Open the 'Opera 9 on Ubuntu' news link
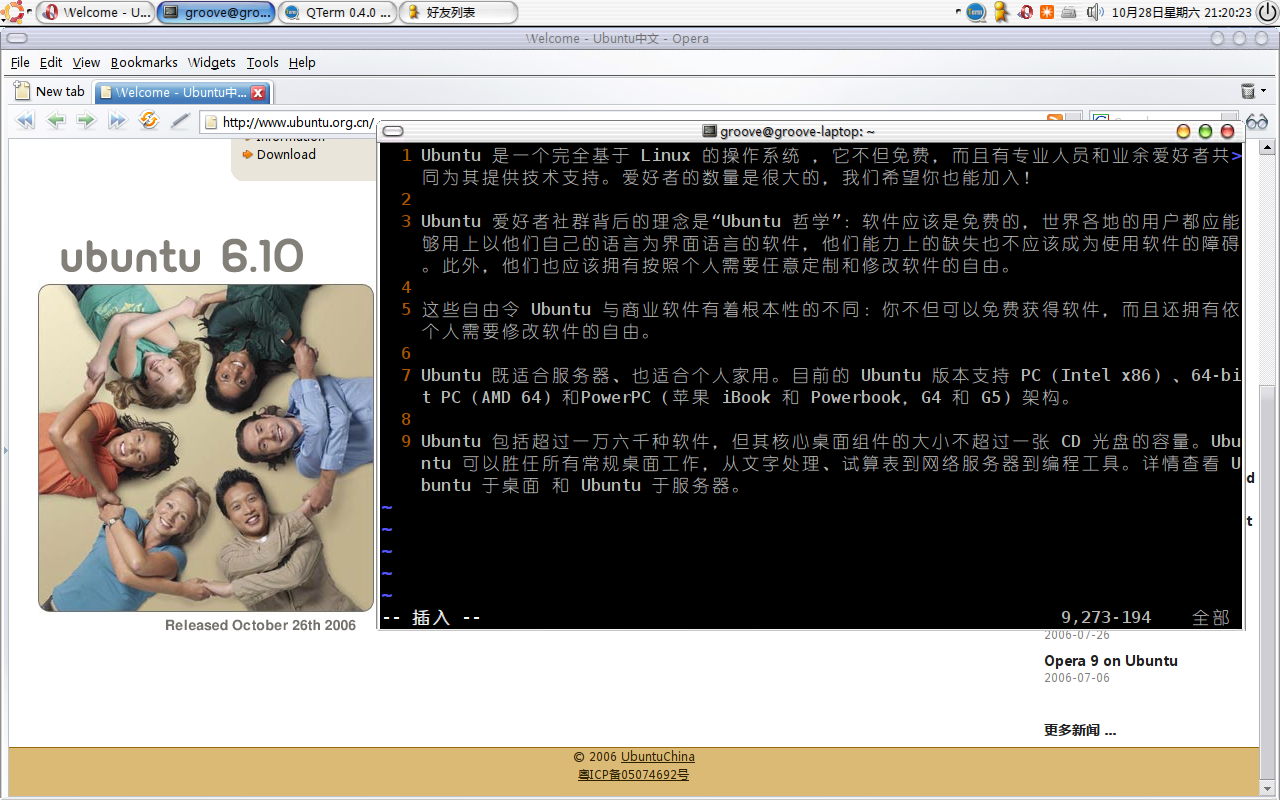Image resolution: width=1280 pixels, height=800 pixels. point(1111,660)
